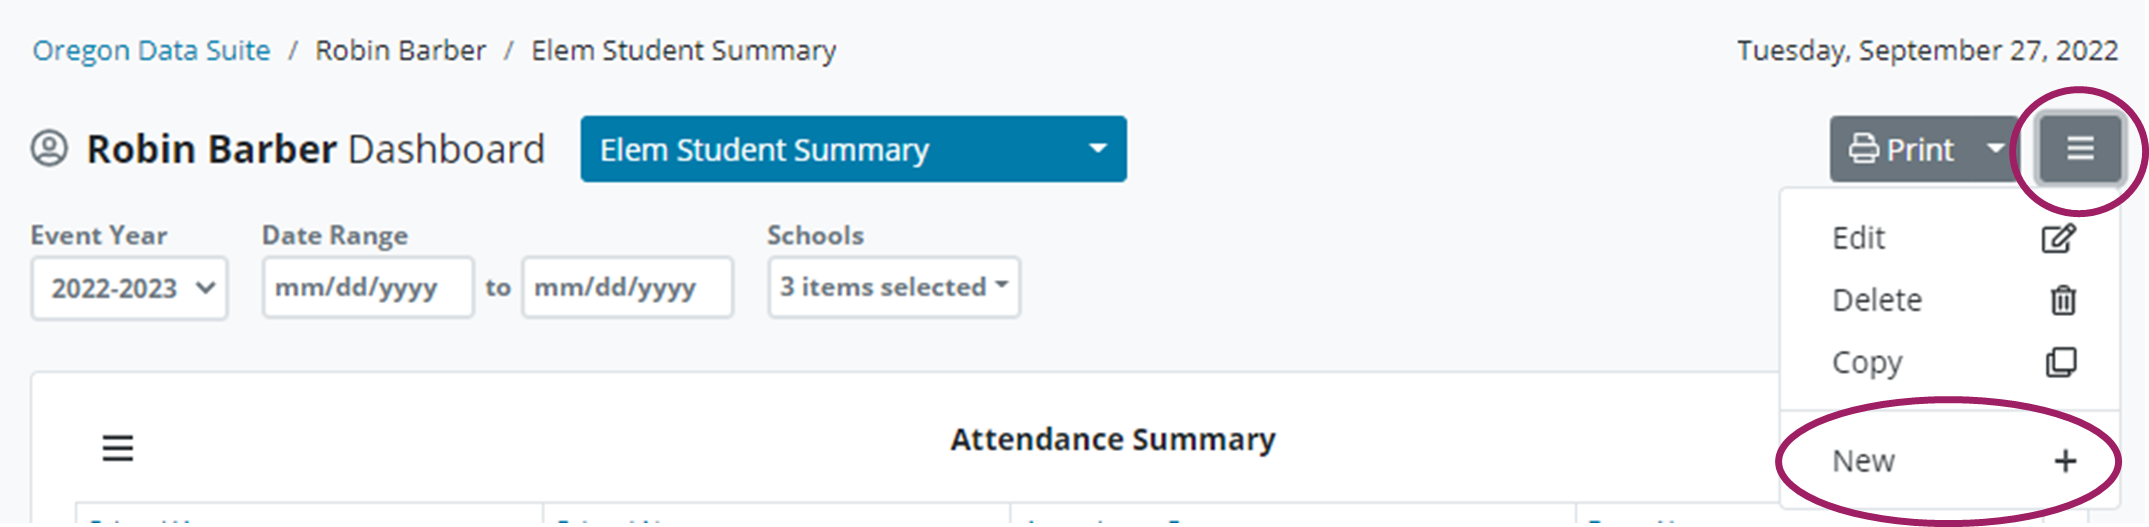Click the Attendance Summary panel heading
This screenshot has height=527, width=2149.
(1112, 440)
